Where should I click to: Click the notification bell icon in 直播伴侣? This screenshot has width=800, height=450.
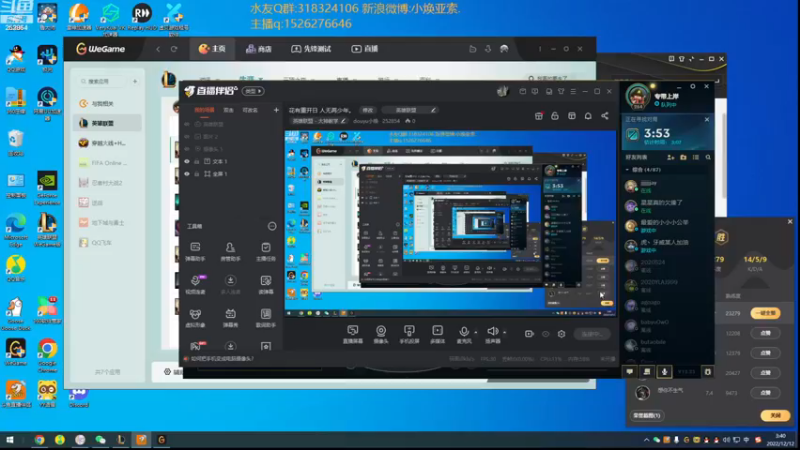pyautogui.click(x=588, y=116)
